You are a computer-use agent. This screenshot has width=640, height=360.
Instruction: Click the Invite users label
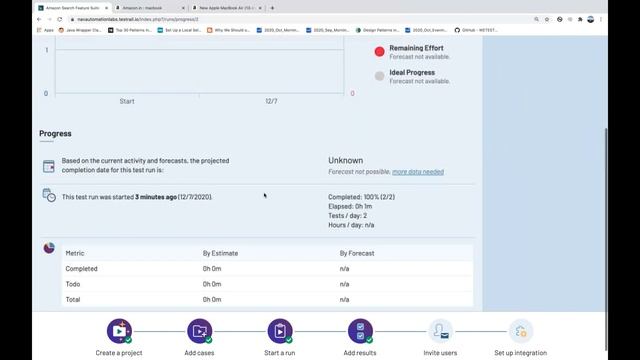coord(440,353)
